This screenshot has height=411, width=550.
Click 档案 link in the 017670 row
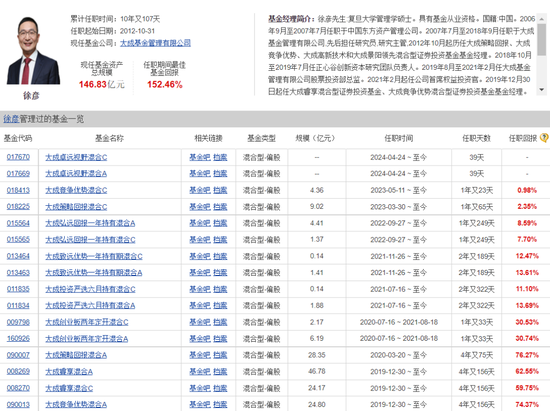(x=220, y=157)
